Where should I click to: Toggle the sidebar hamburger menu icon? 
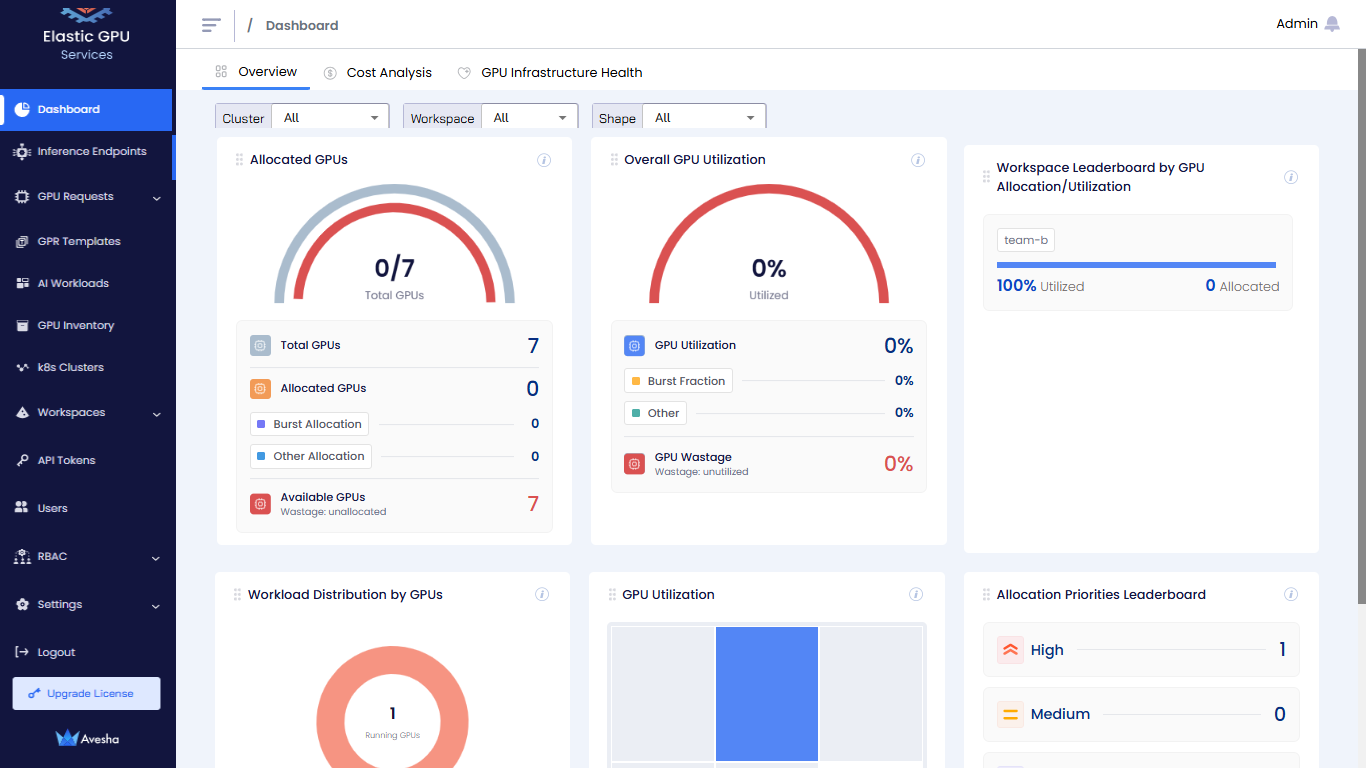211,25
